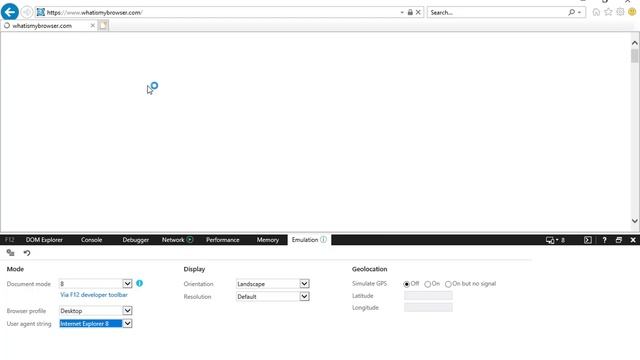Image resolution: width=640 pixels, height=360 pixels.
Task: Click the page scrollbar up arrow
Action: click(634, 43)
